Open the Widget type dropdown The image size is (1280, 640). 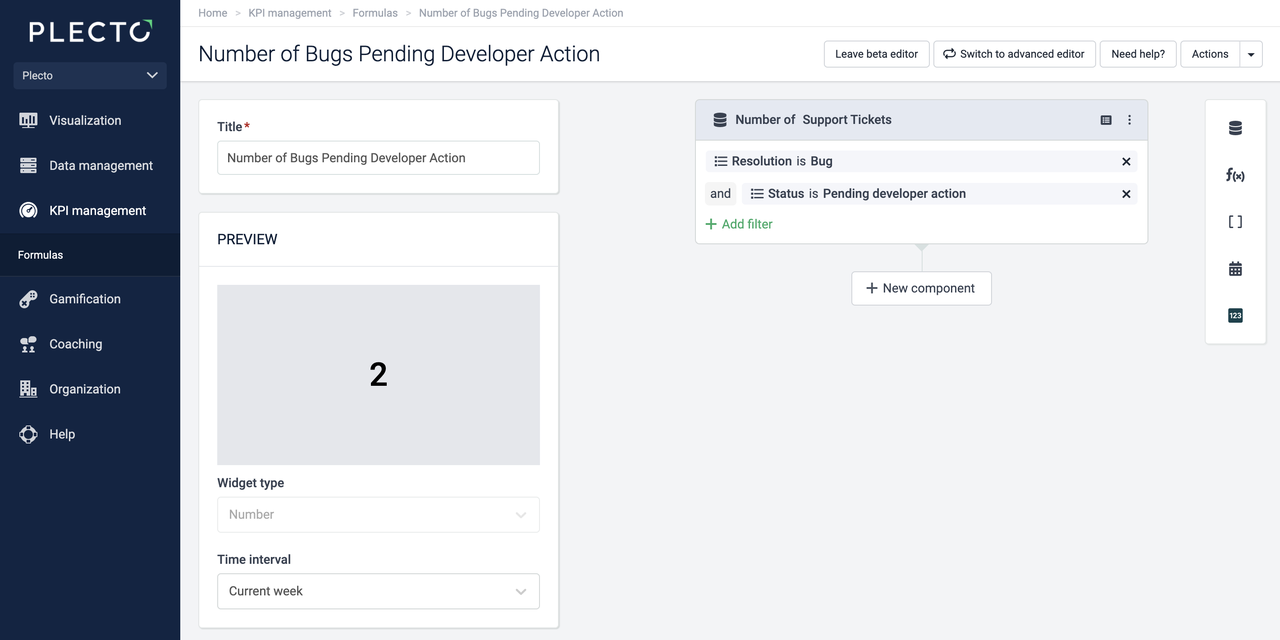(x=378, y=514)
